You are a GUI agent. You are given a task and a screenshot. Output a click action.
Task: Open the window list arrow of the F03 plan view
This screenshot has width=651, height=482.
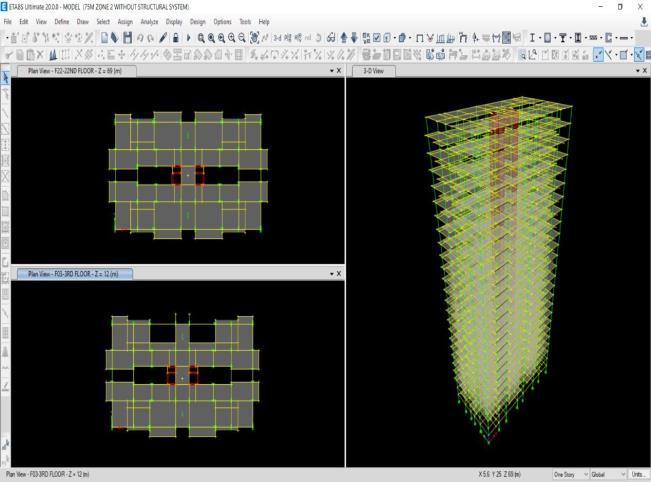332,274
